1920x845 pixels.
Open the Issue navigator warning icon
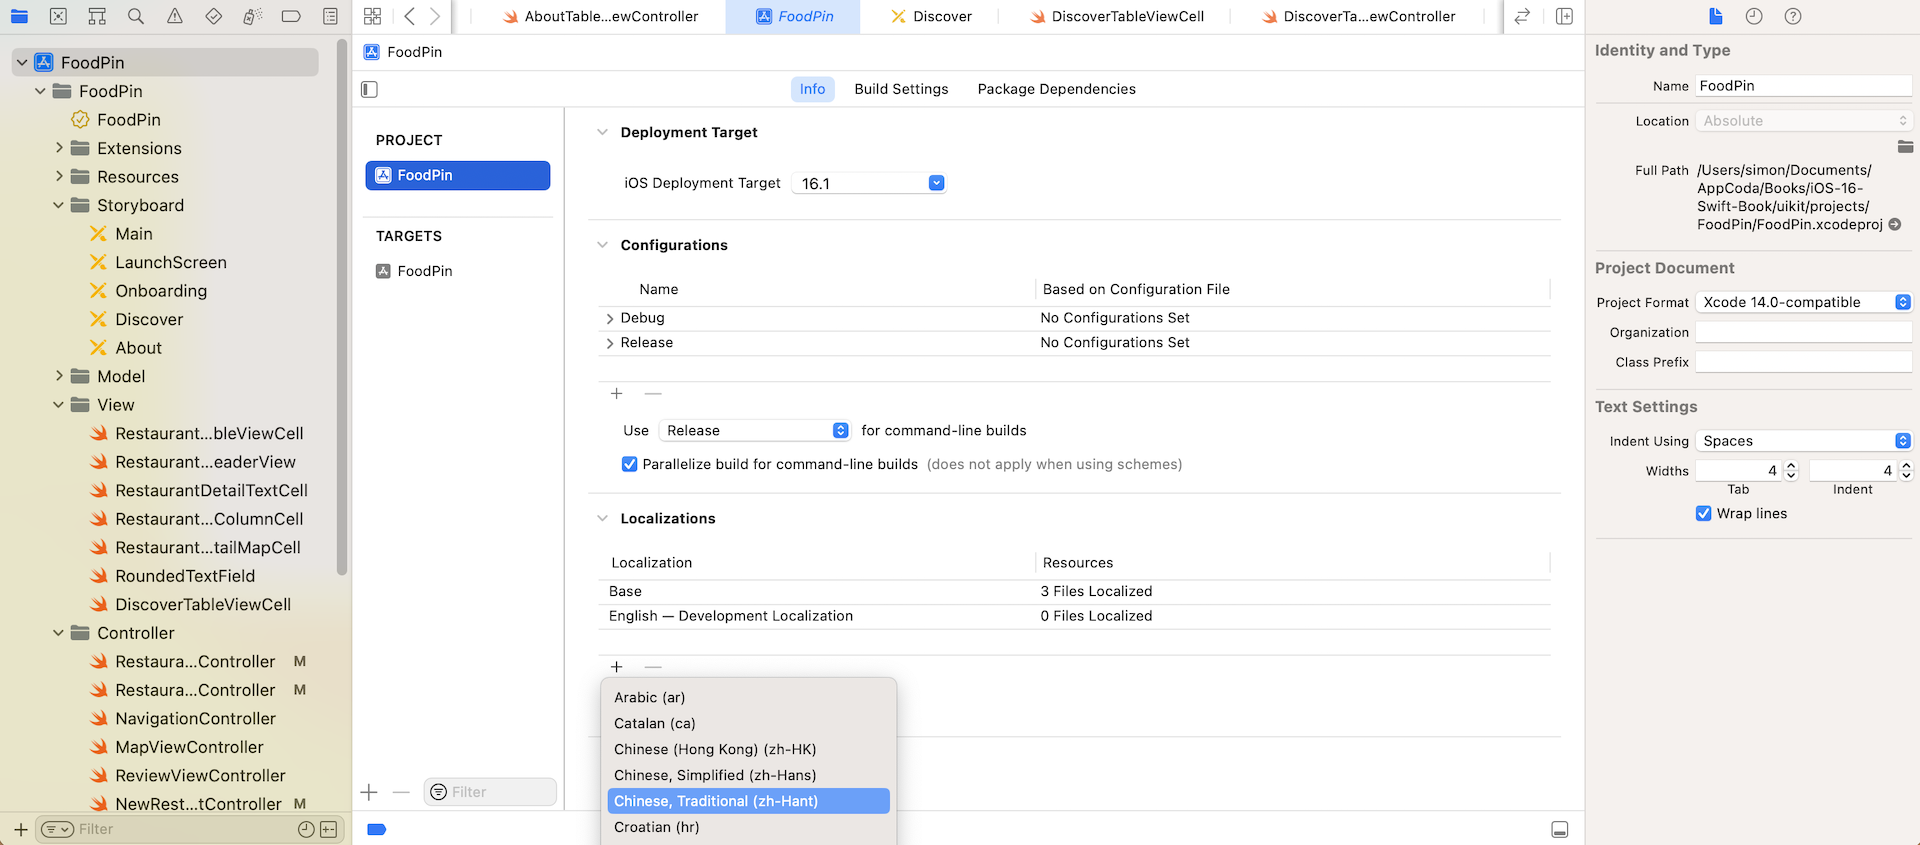pos(175,16)
